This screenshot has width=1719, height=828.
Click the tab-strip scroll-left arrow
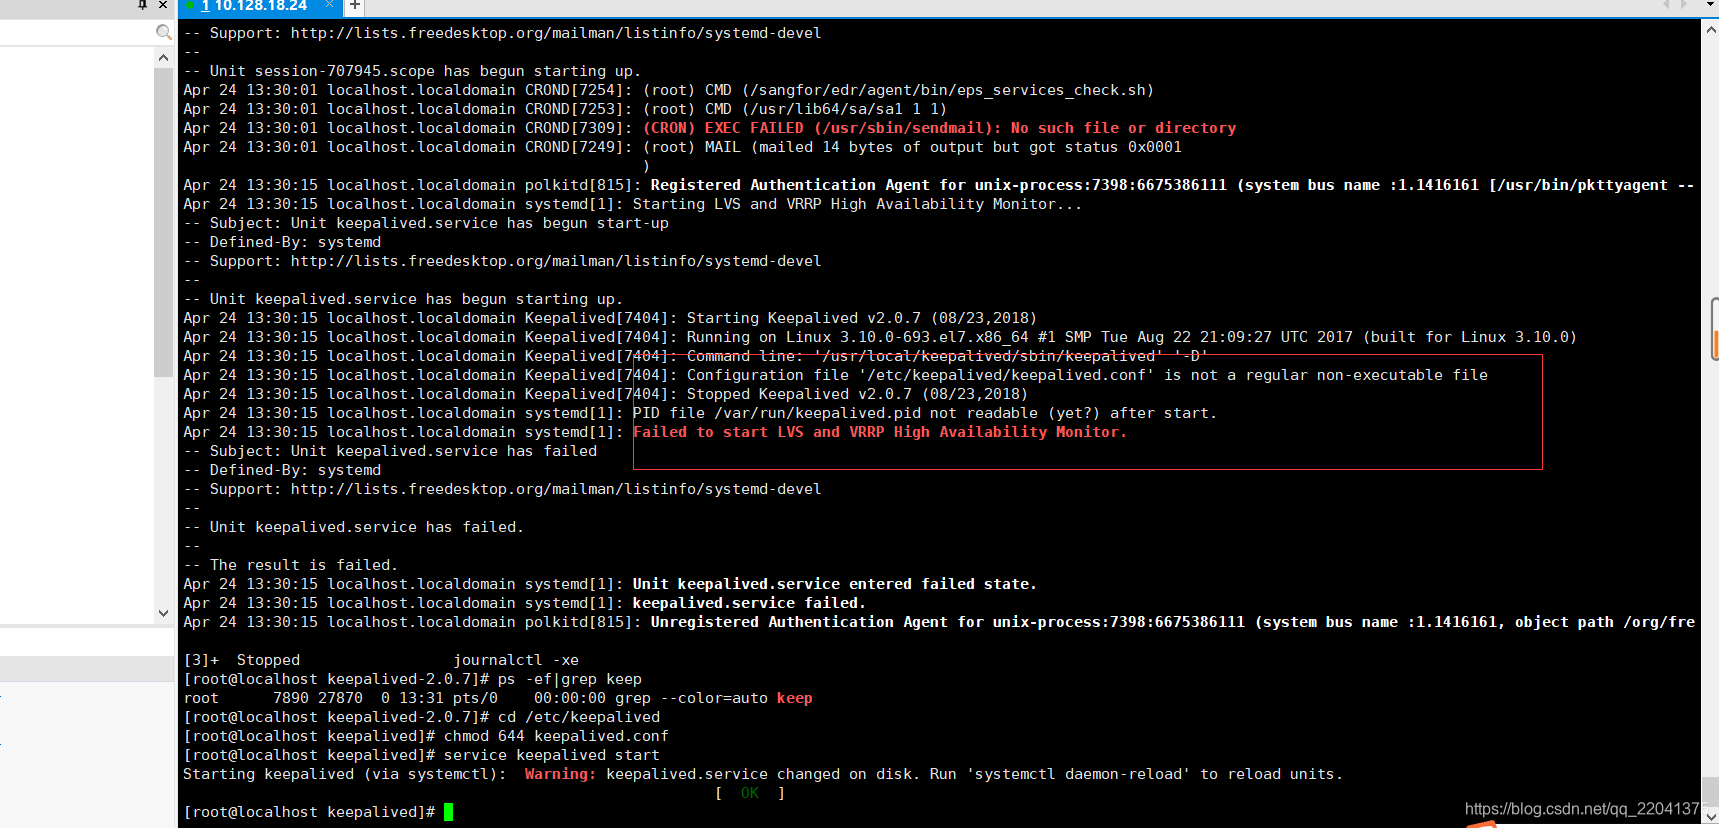1667,5
